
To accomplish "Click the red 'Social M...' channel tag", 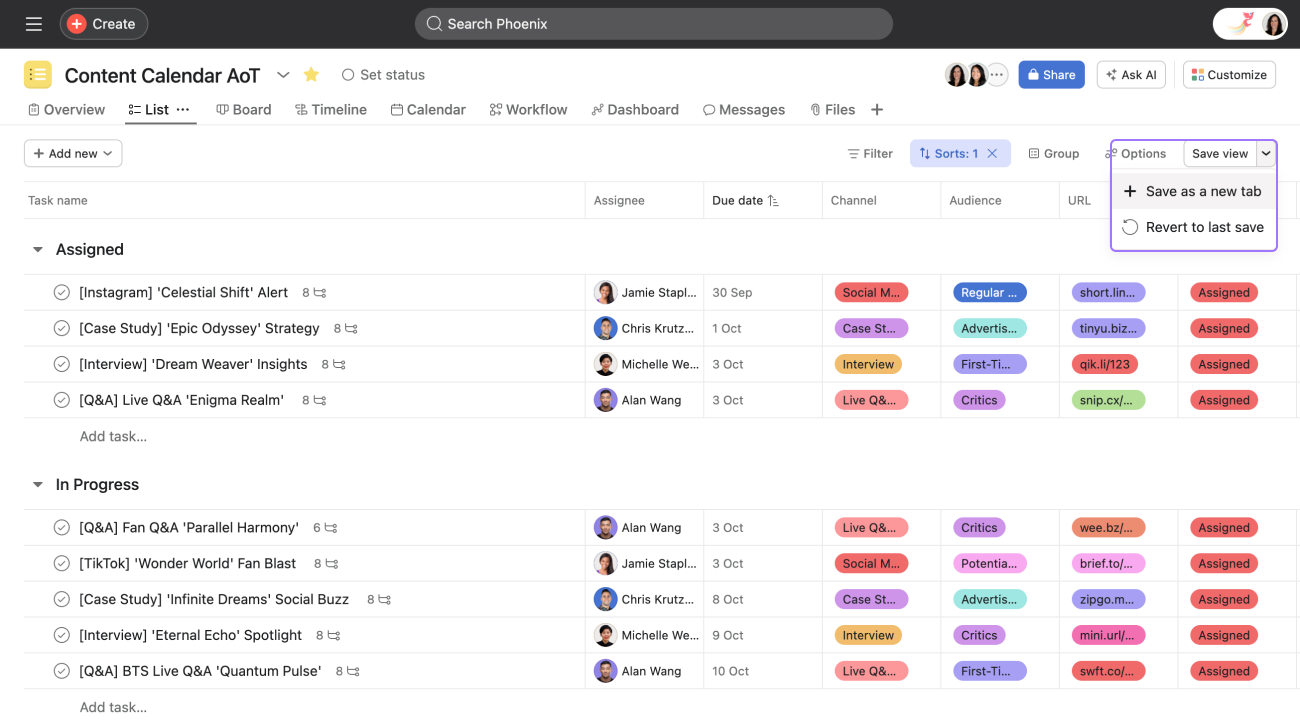I will pyautogui.click(x=871, y=293).
